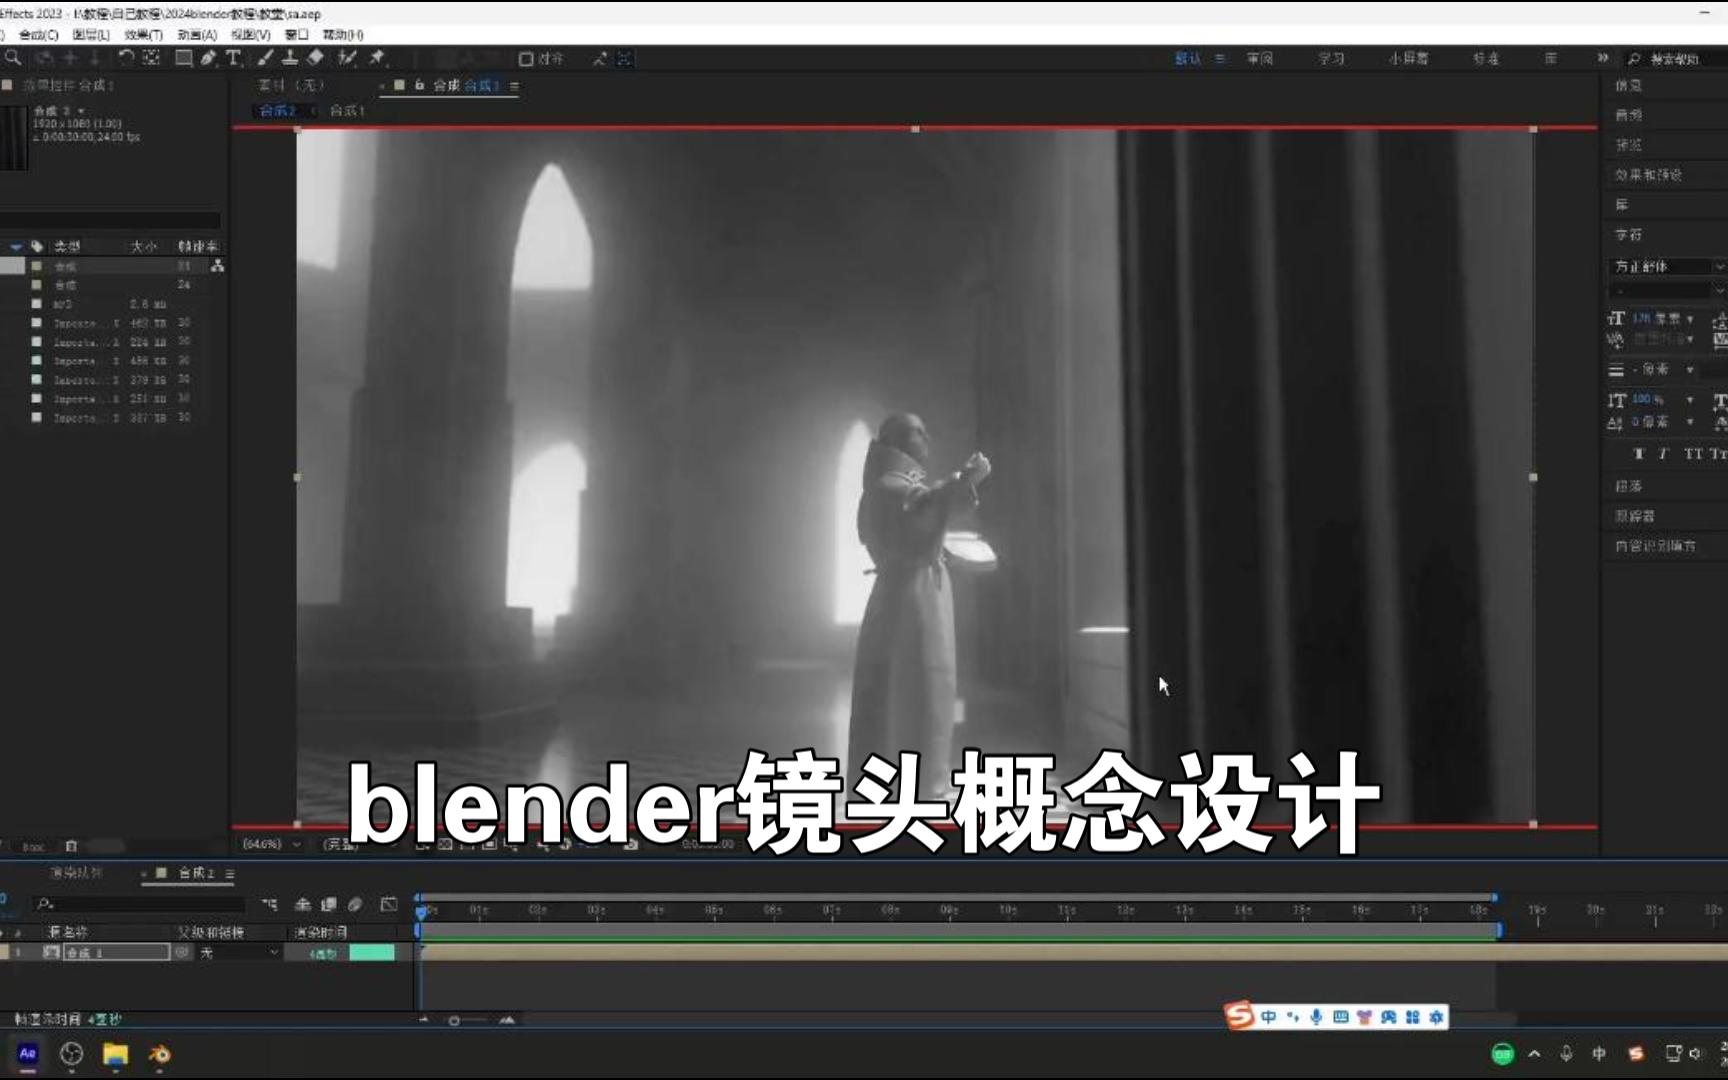The height and width of the screenshot is (1080, 1728).
Task: Toggle the lock icon on composition viewer tab
Action: point(420,85)
